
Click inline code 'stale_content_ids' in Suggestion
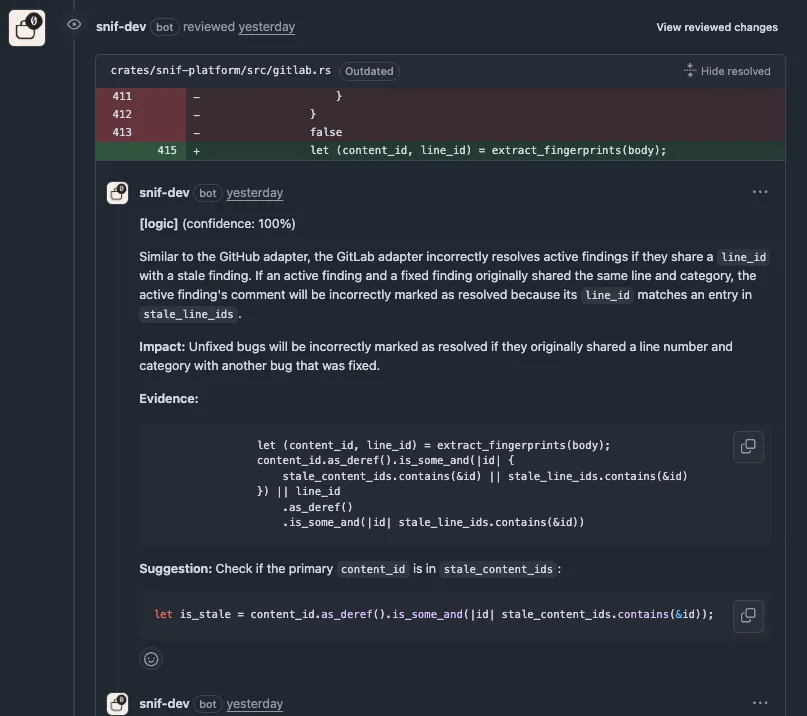click(498, 569)
